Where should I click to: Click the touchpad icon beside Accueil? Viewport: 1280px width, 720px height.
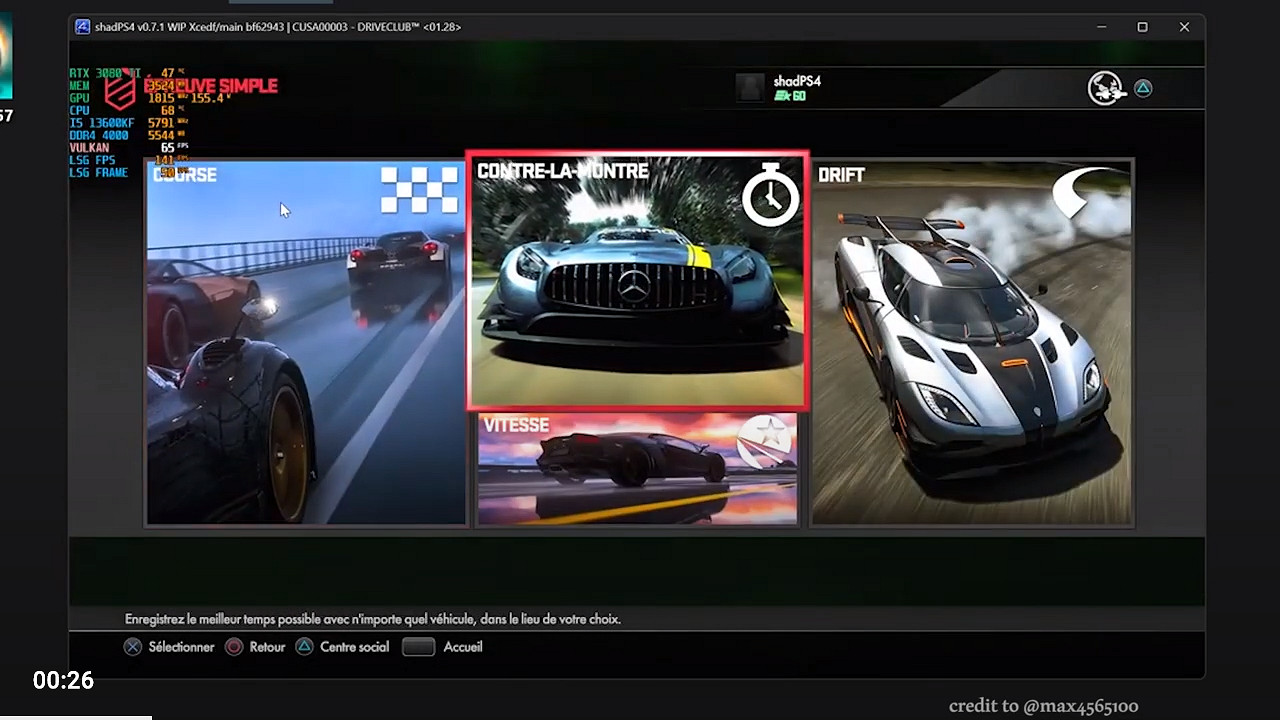(x=418, y=647)
